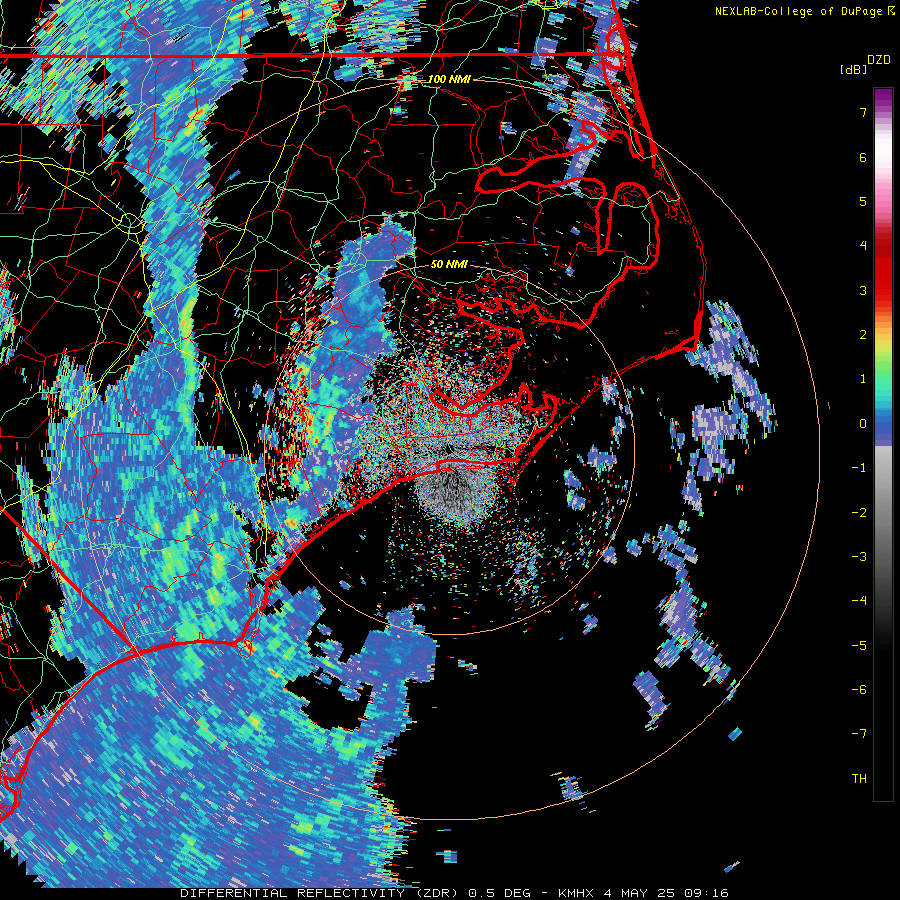This screenshot has height=900, width=900.
Task: Click the -2 value on the colorbar scale
Action: click(859, 513)
